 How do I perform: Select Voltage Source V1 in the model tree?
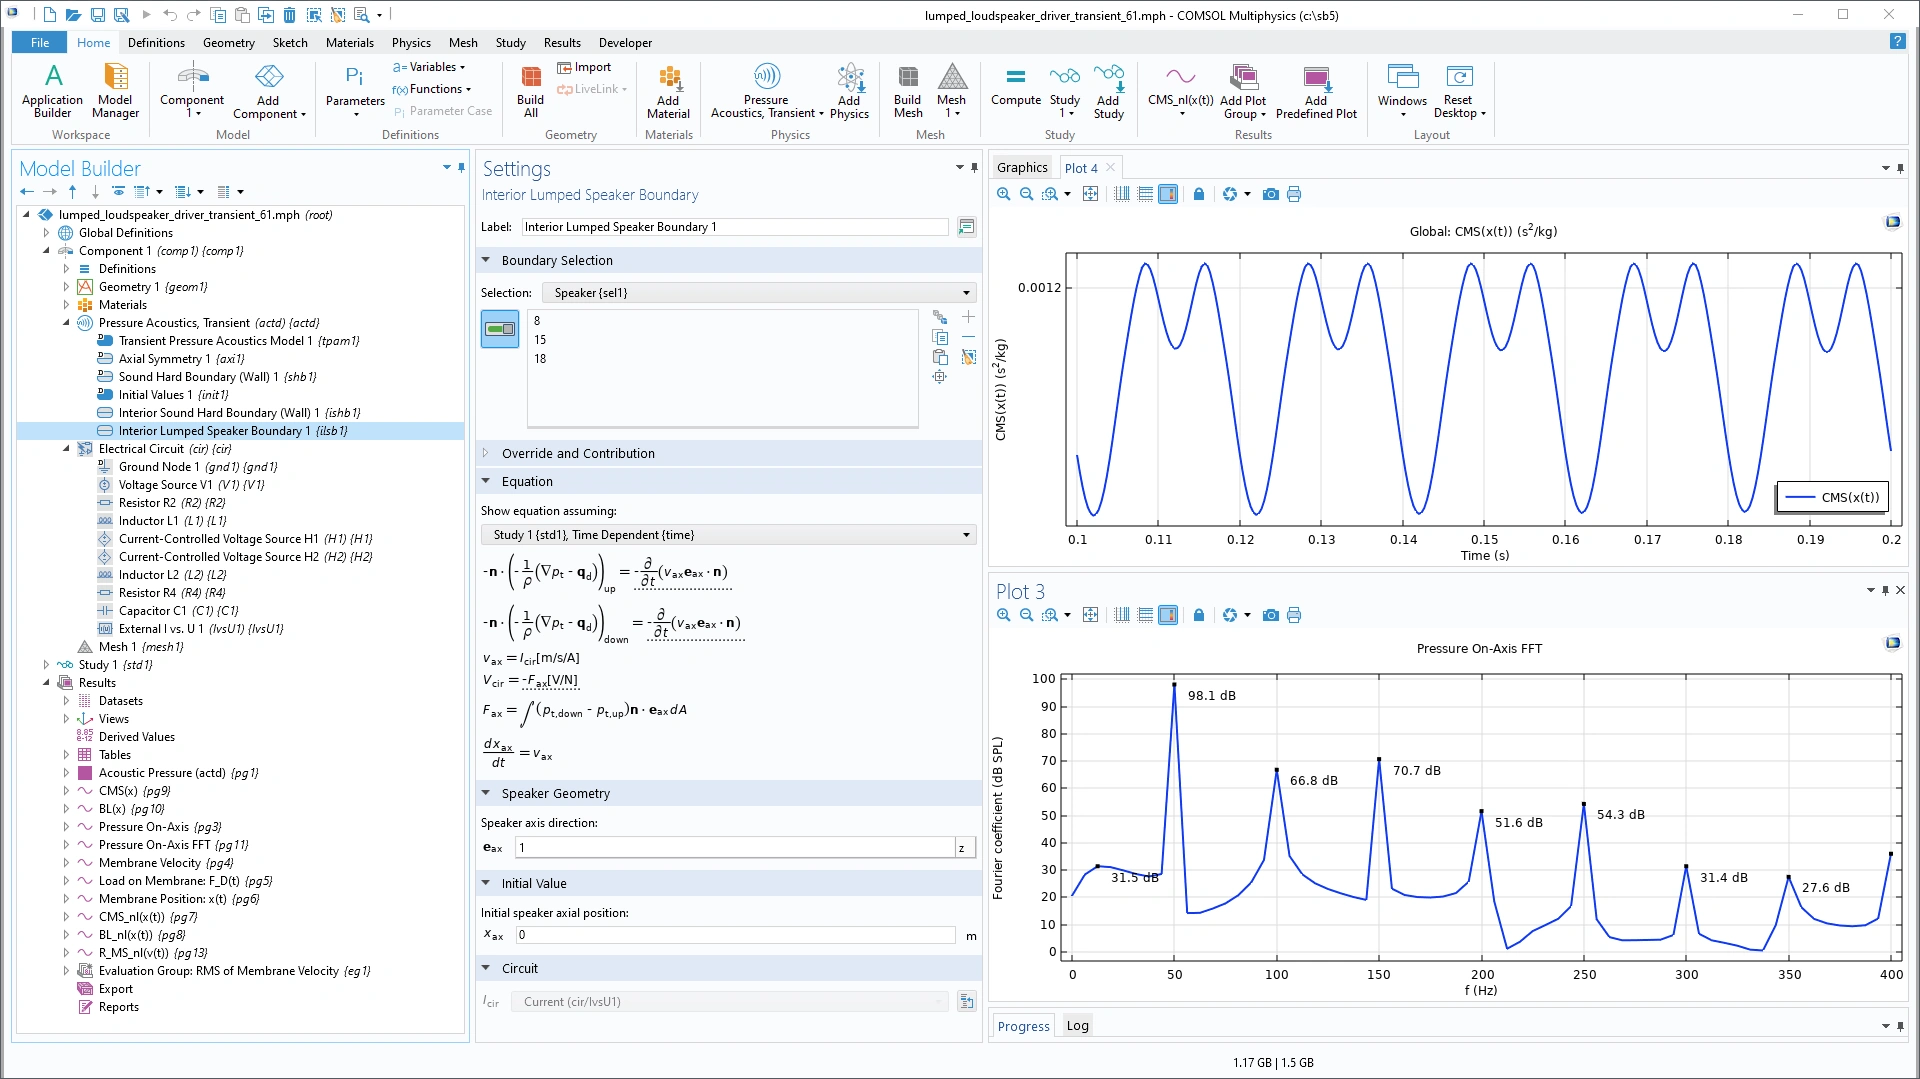pos(165,485)
